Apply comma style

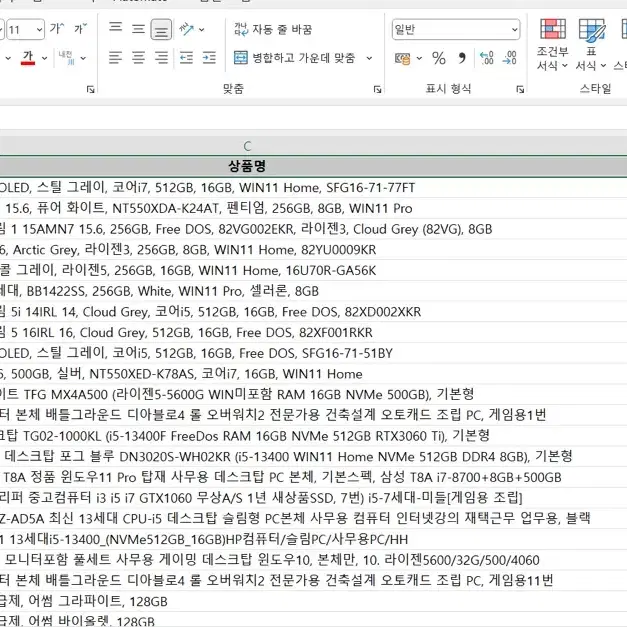tap(462, 58)
